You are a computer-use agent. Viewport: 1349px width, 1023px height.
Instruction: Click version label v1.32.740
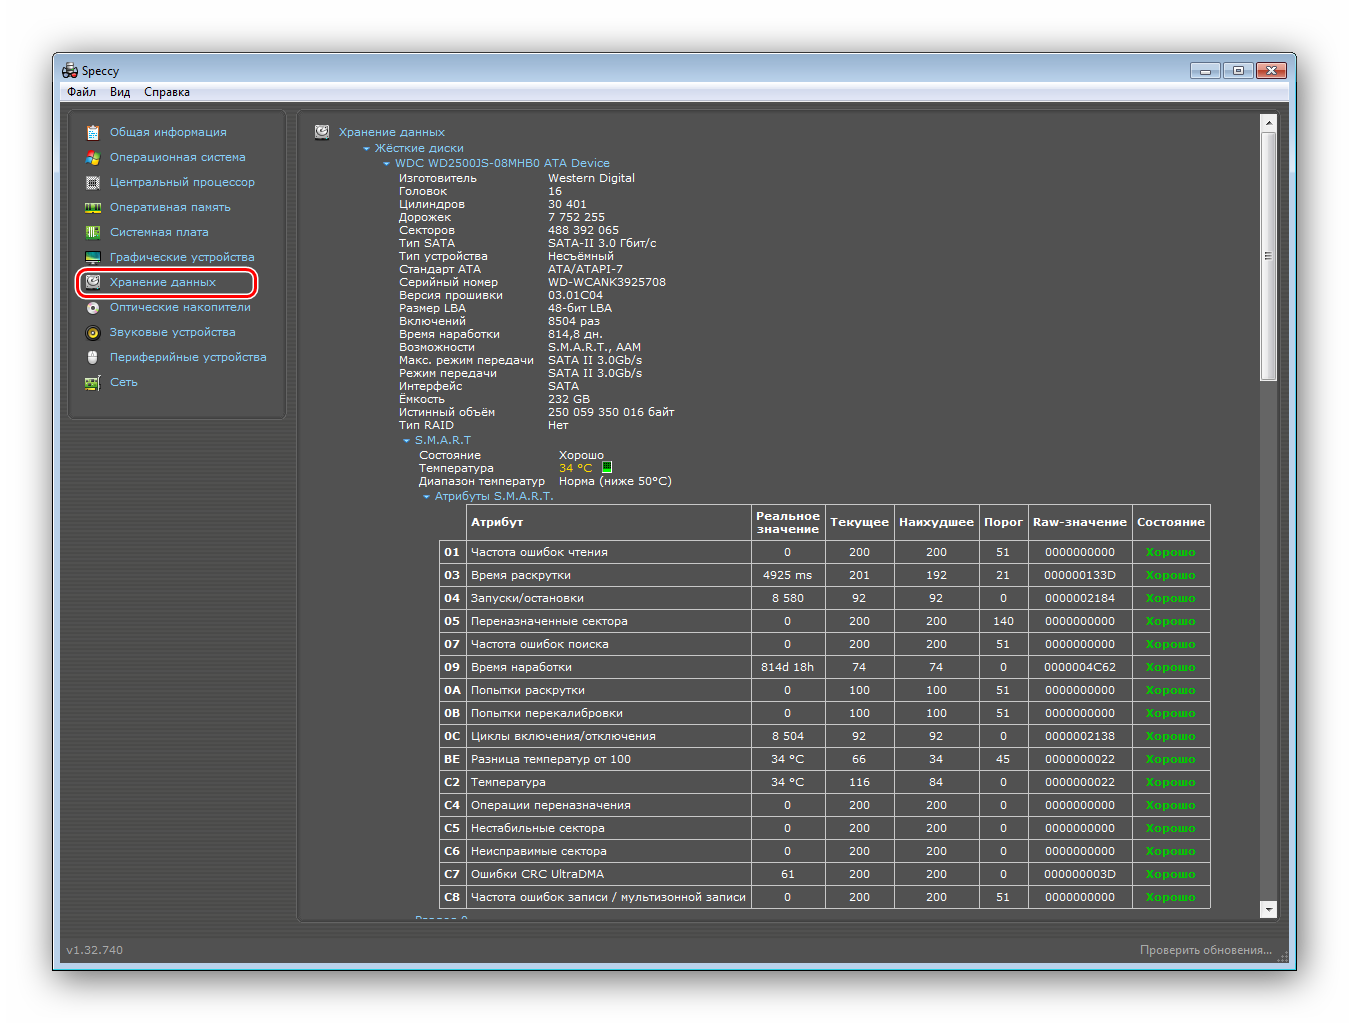click(x=95, y=950)
